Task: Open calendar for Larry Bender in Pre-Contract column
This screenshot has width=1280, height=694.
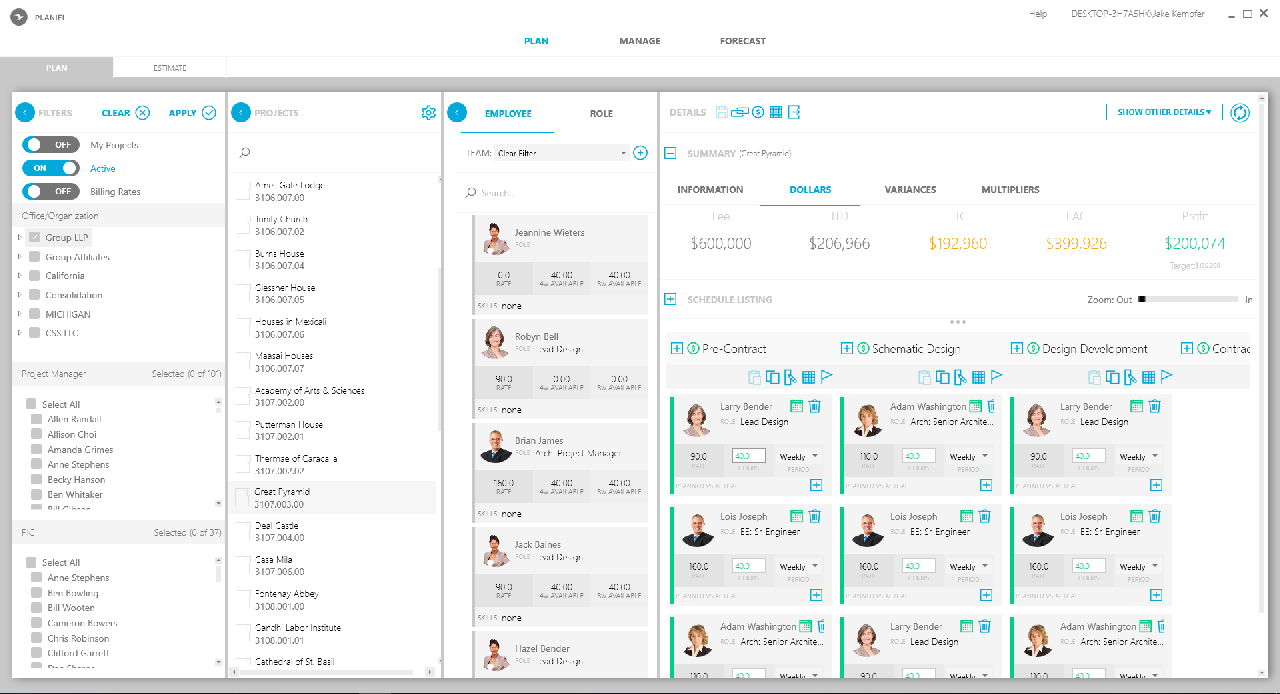Action: [x=796, y=406]
